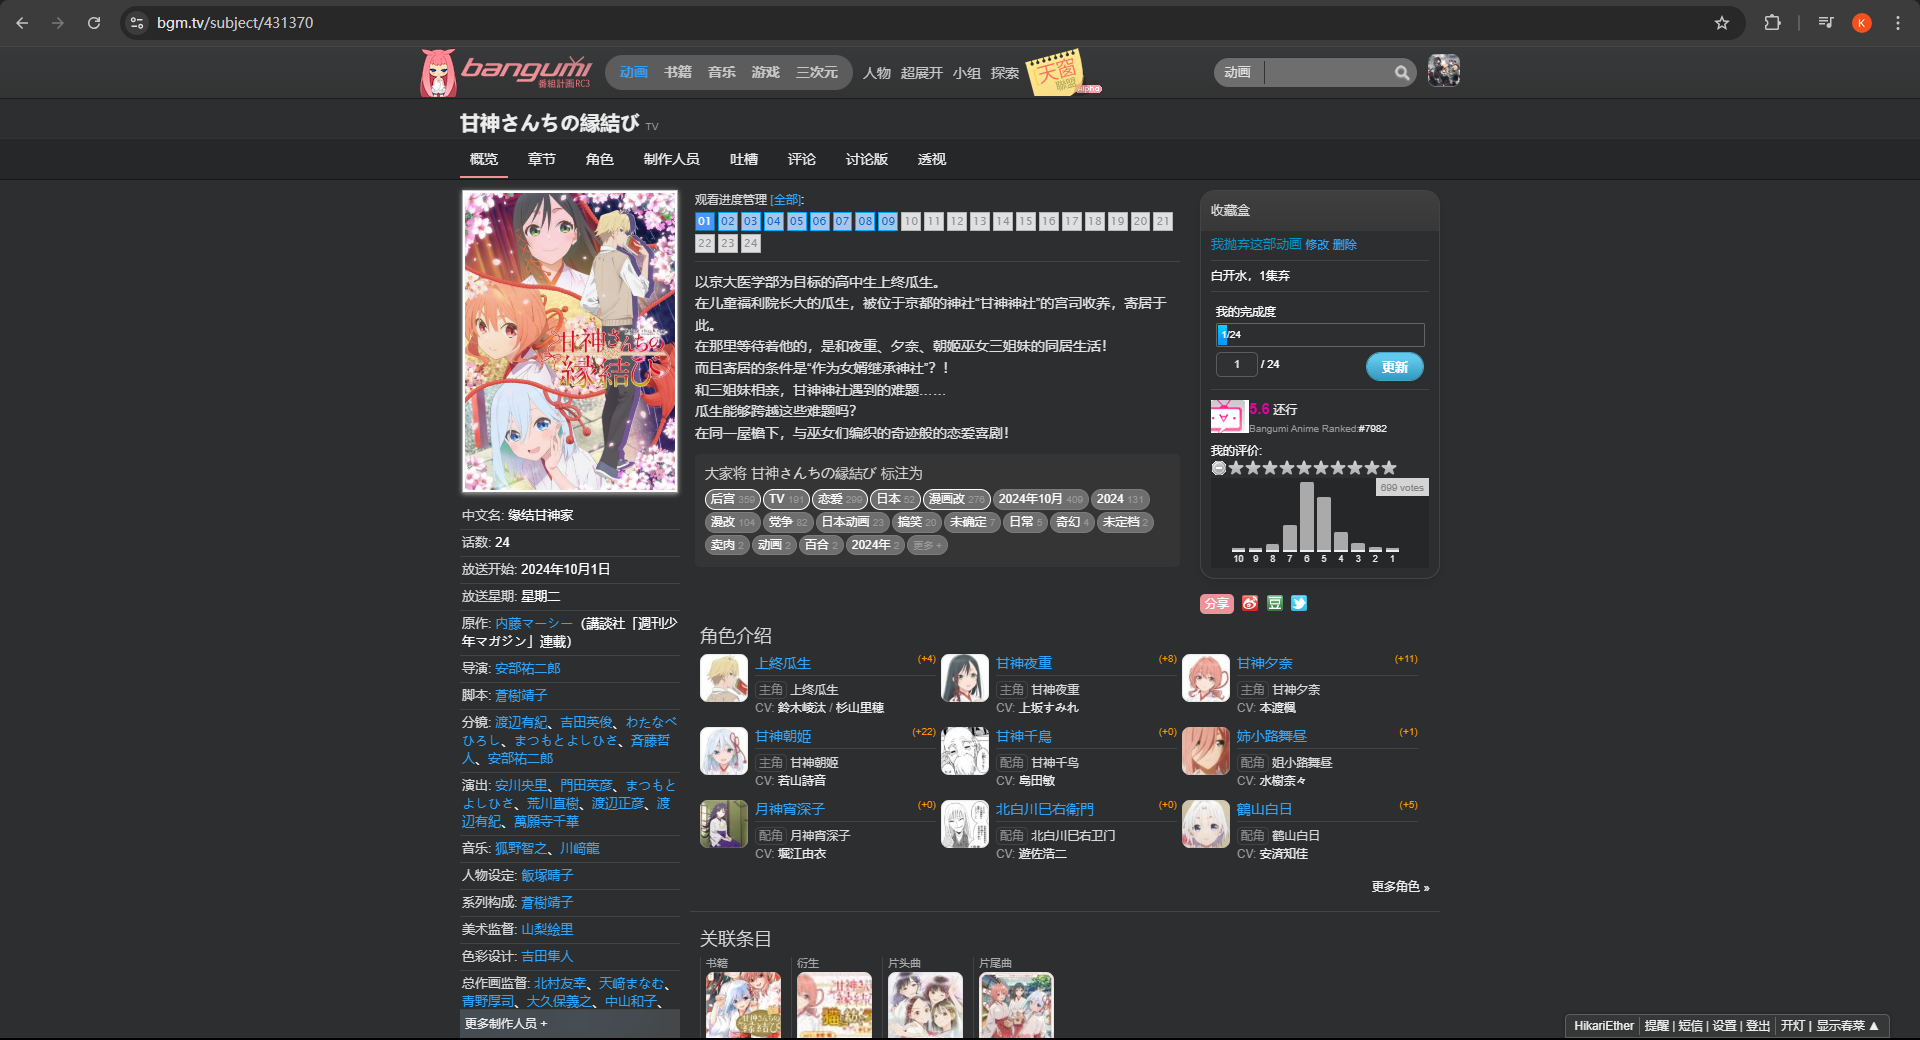This screenshot has width=1920, height=1040.
Task: Clear my rating with the minus icon
Action: [x=1219, y=468]
